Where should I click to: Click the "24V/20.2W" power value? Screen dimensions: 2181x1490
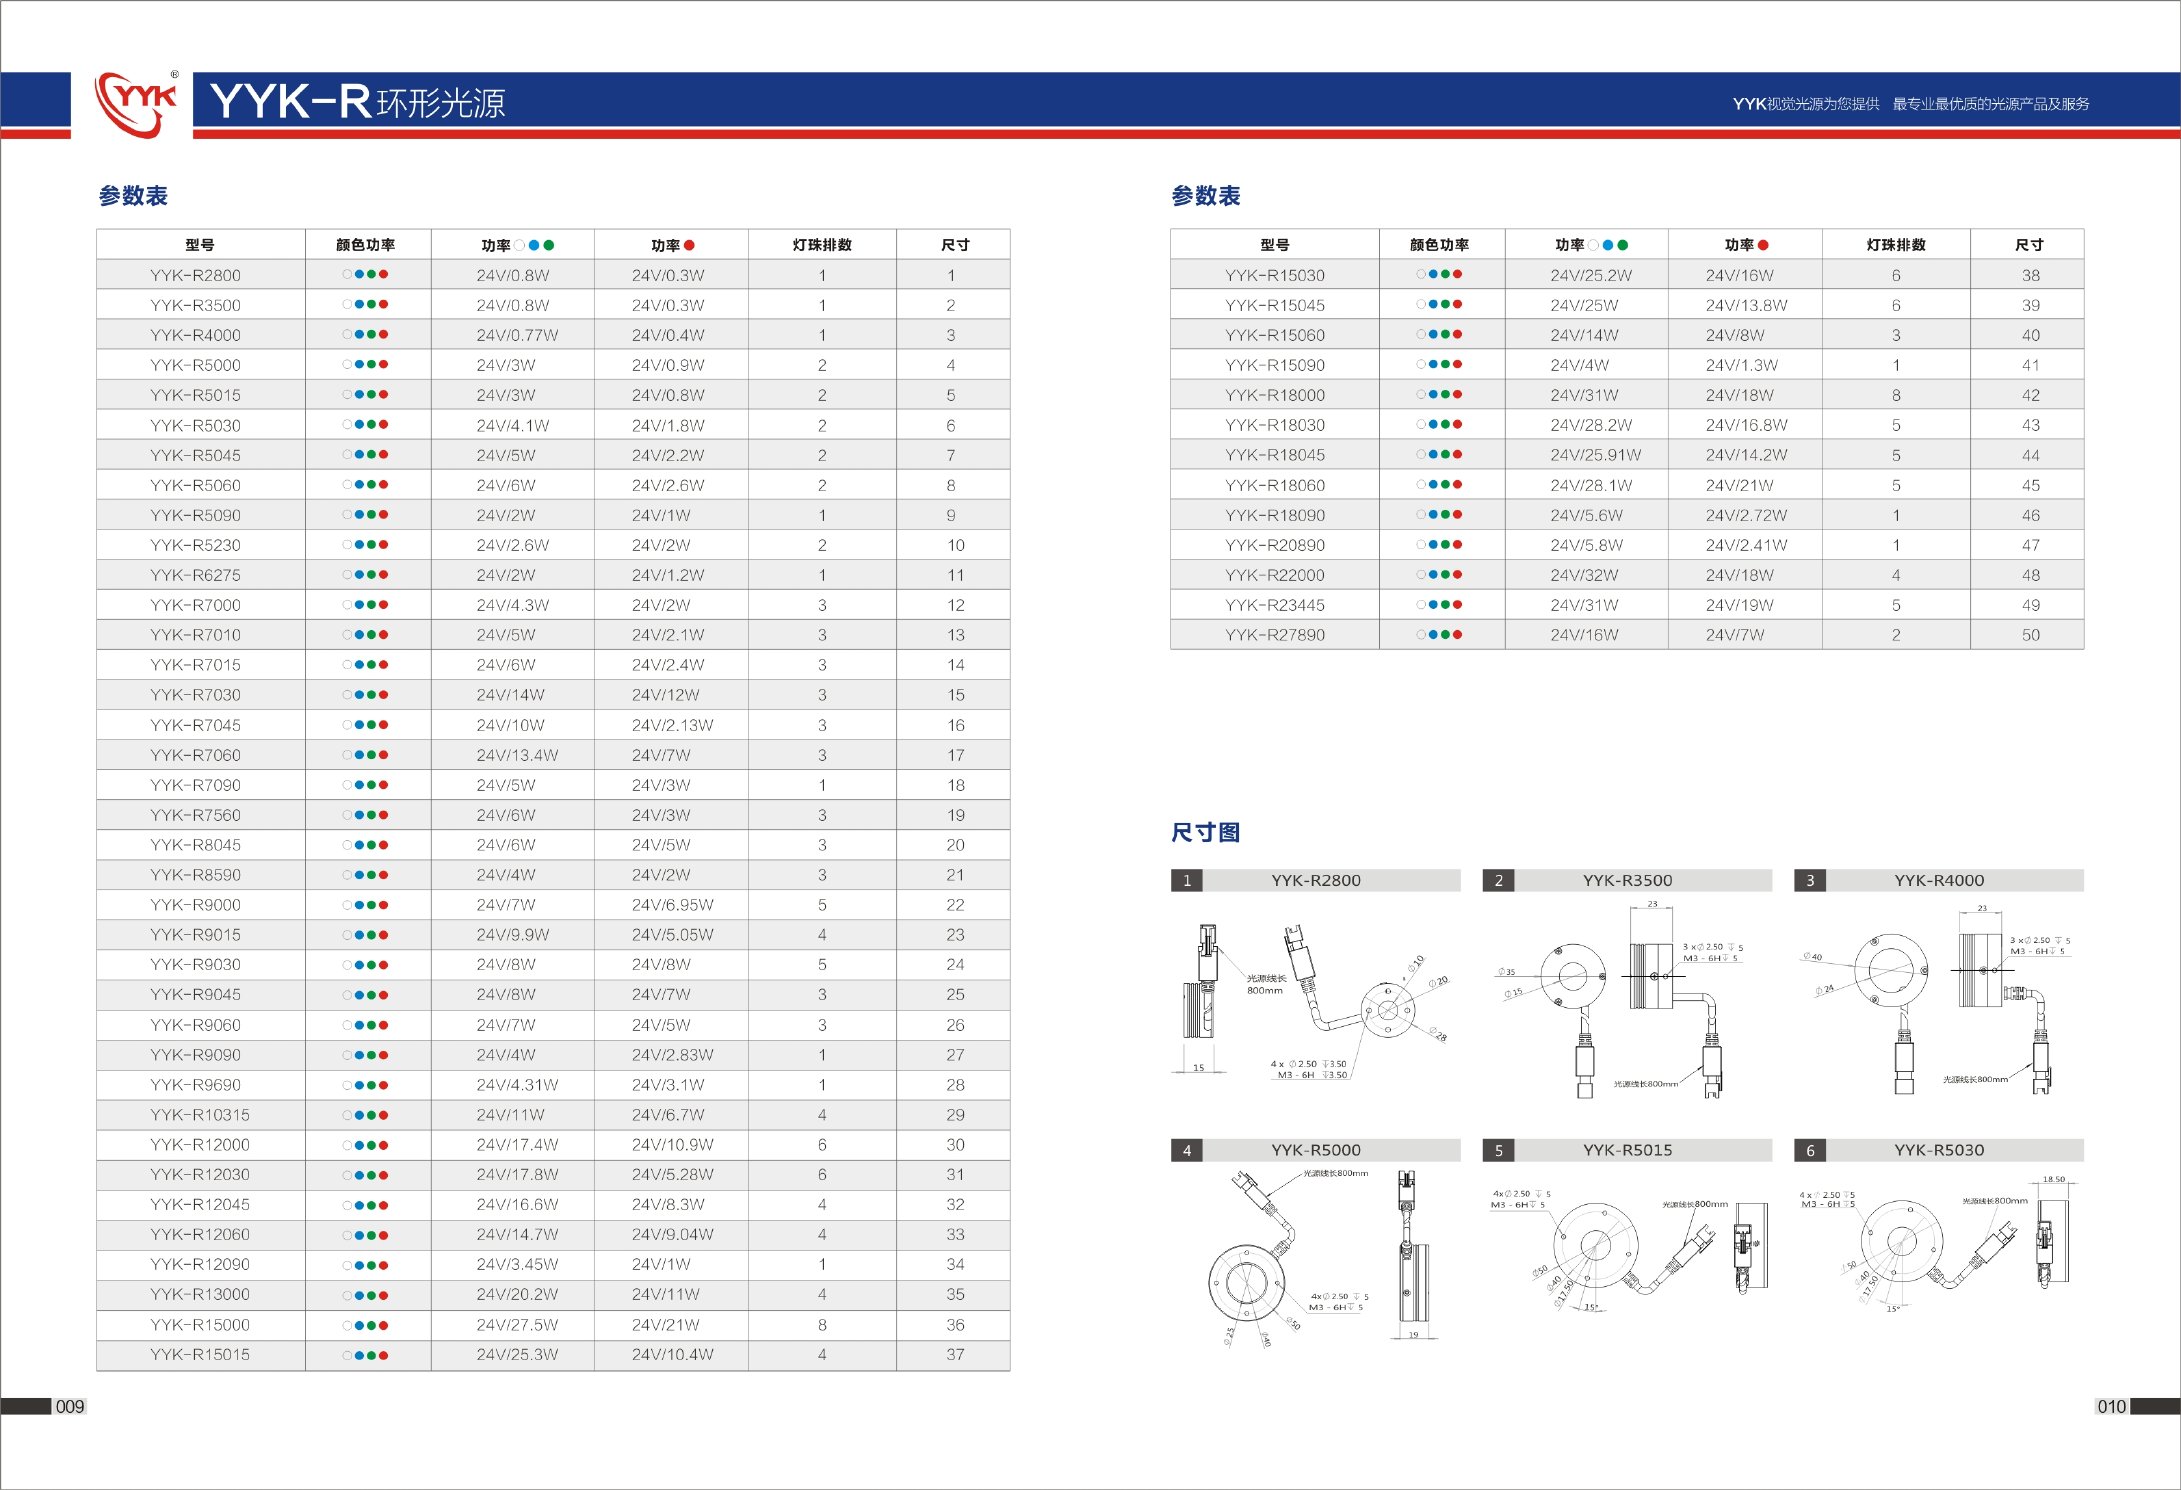tap(517, 1295)
